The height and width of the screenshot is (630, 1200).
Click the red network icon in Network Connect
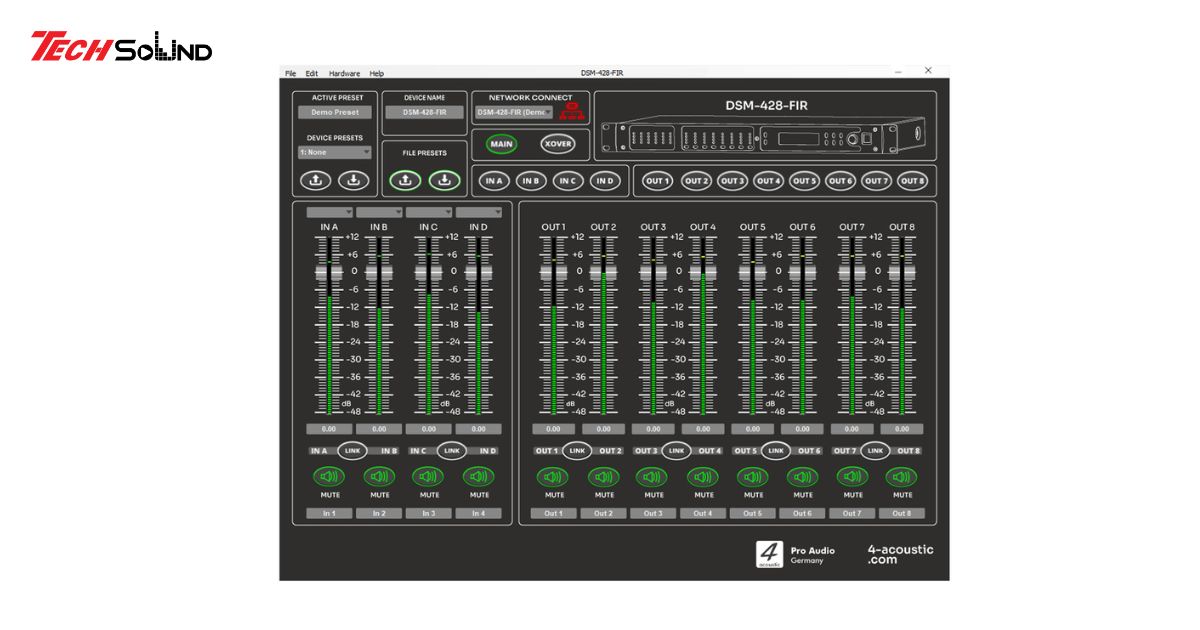570,111
